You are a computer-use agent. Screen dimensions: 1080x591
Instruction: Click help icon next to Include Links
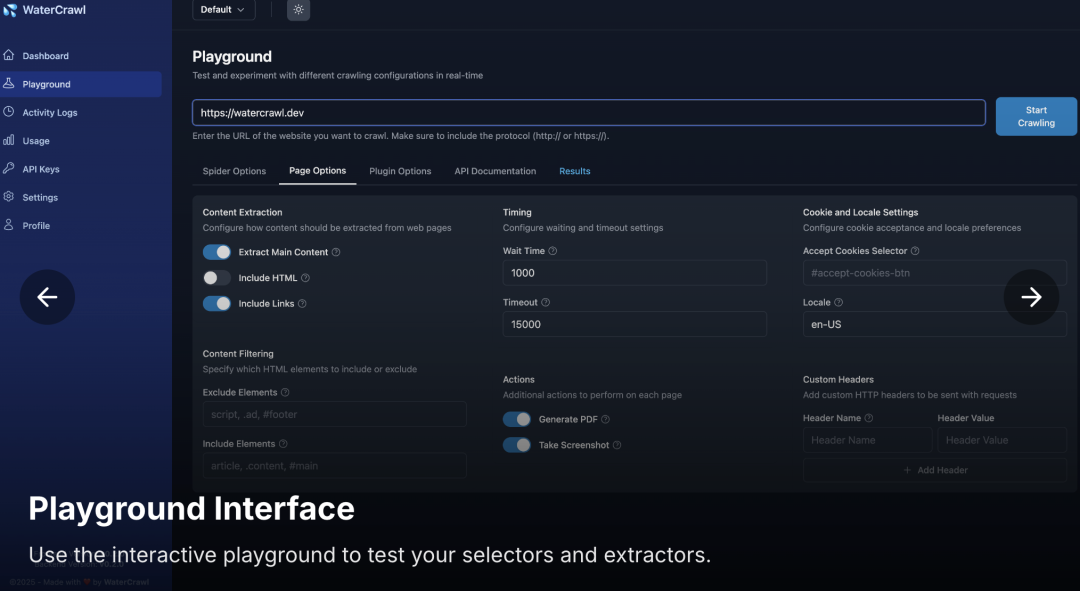coord(302,303)
